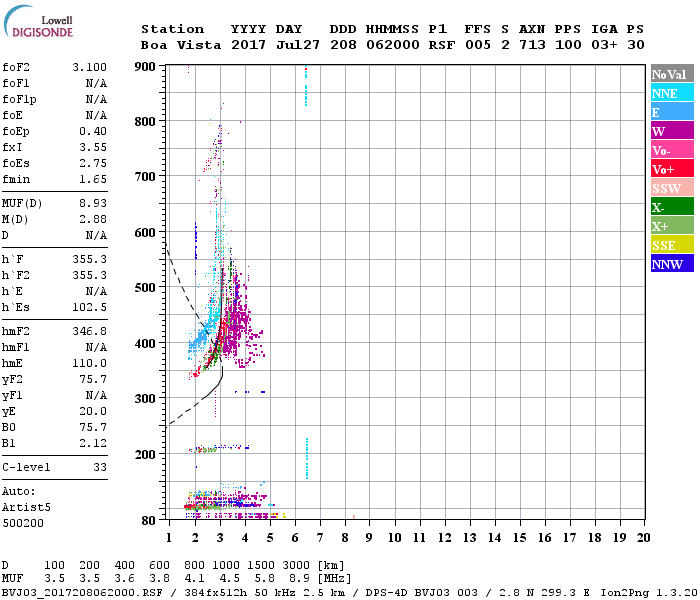Choose the X- dark green legend swatch

(x=671, y=207)
